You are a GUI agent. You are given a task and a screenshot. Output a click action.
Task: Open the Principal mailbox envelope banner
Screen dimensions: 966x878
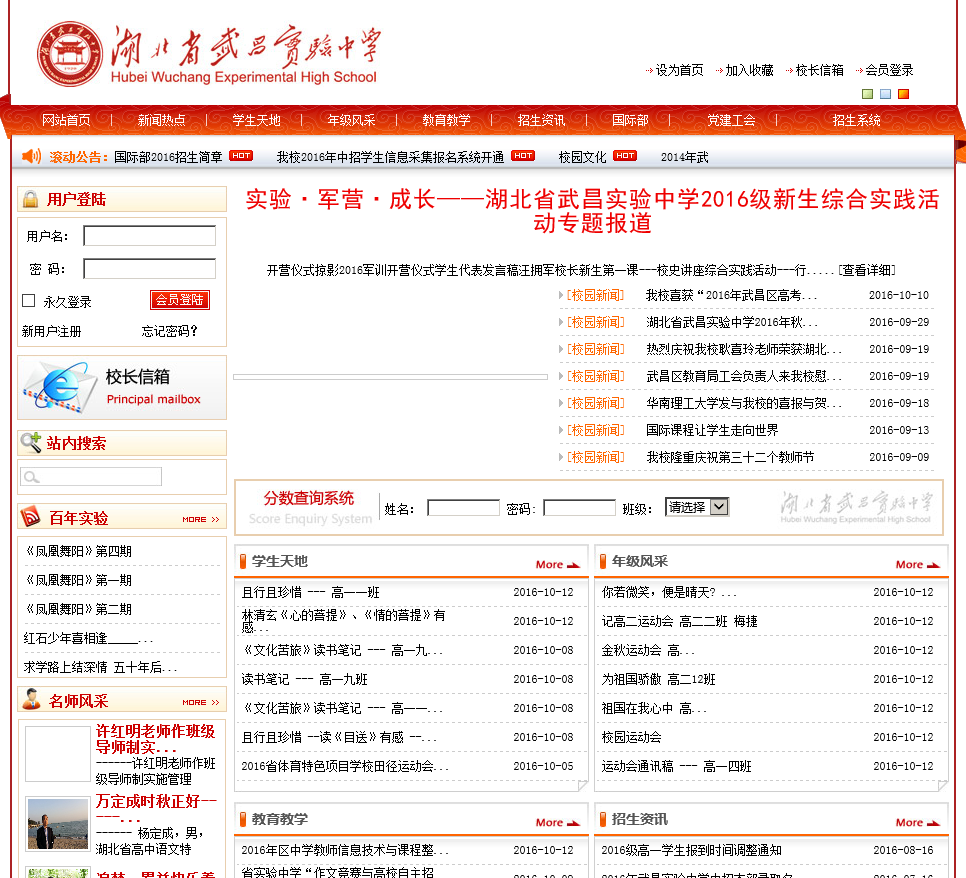pos(122,388)
